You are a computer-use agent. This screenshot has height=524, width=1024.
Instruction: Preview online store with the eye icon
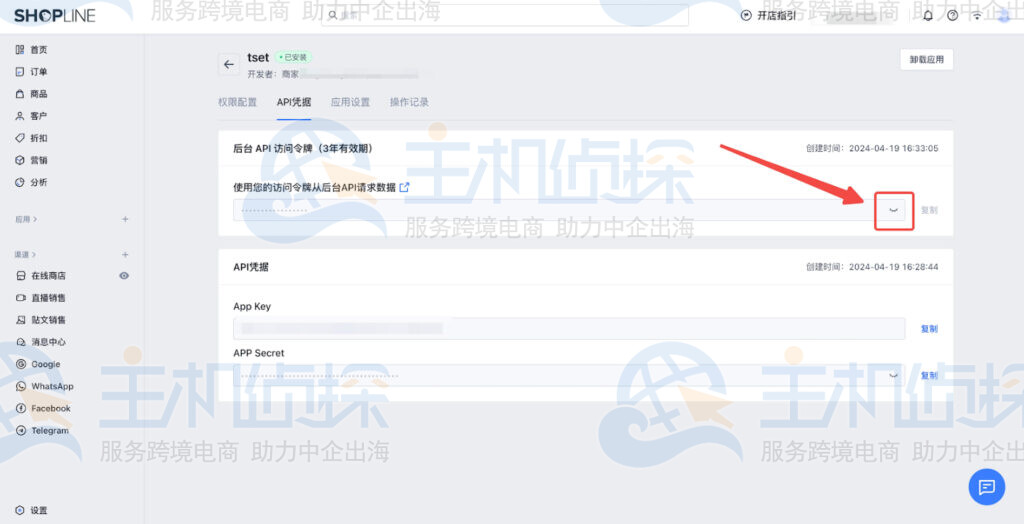pos(124,276)
